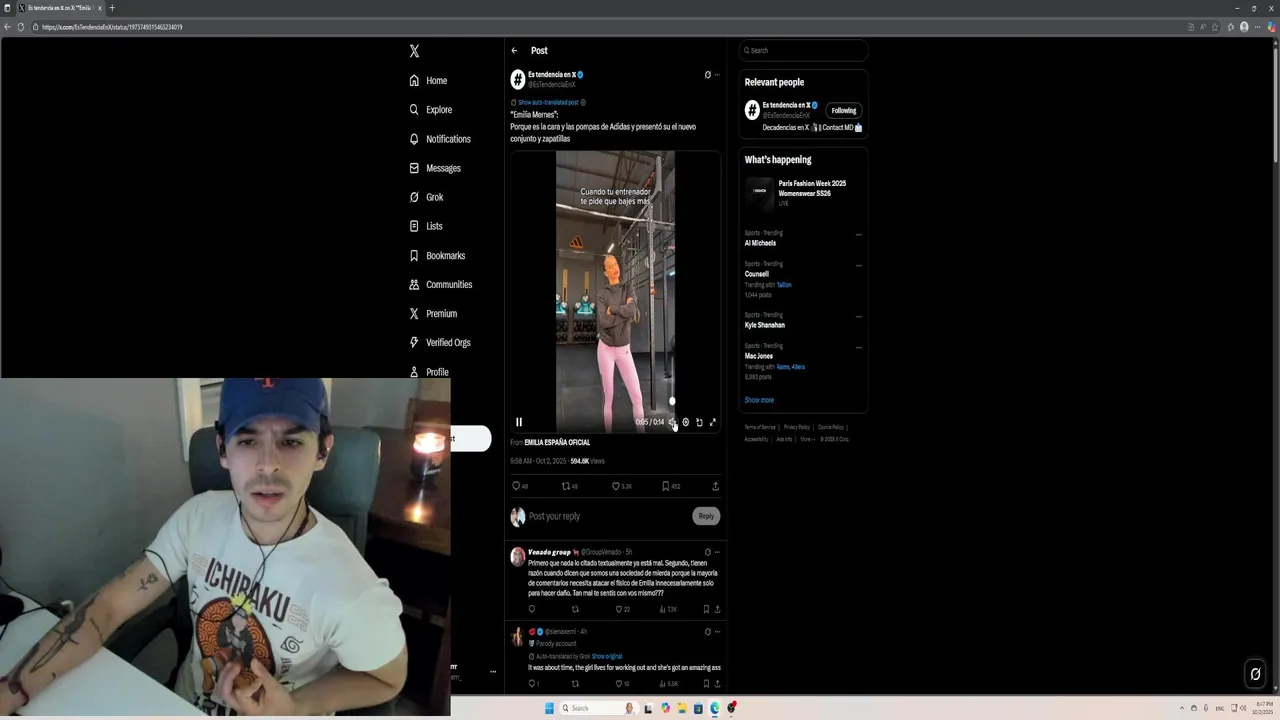
Task: Adjust the video volume slider handle
Action: pos(672,401)
